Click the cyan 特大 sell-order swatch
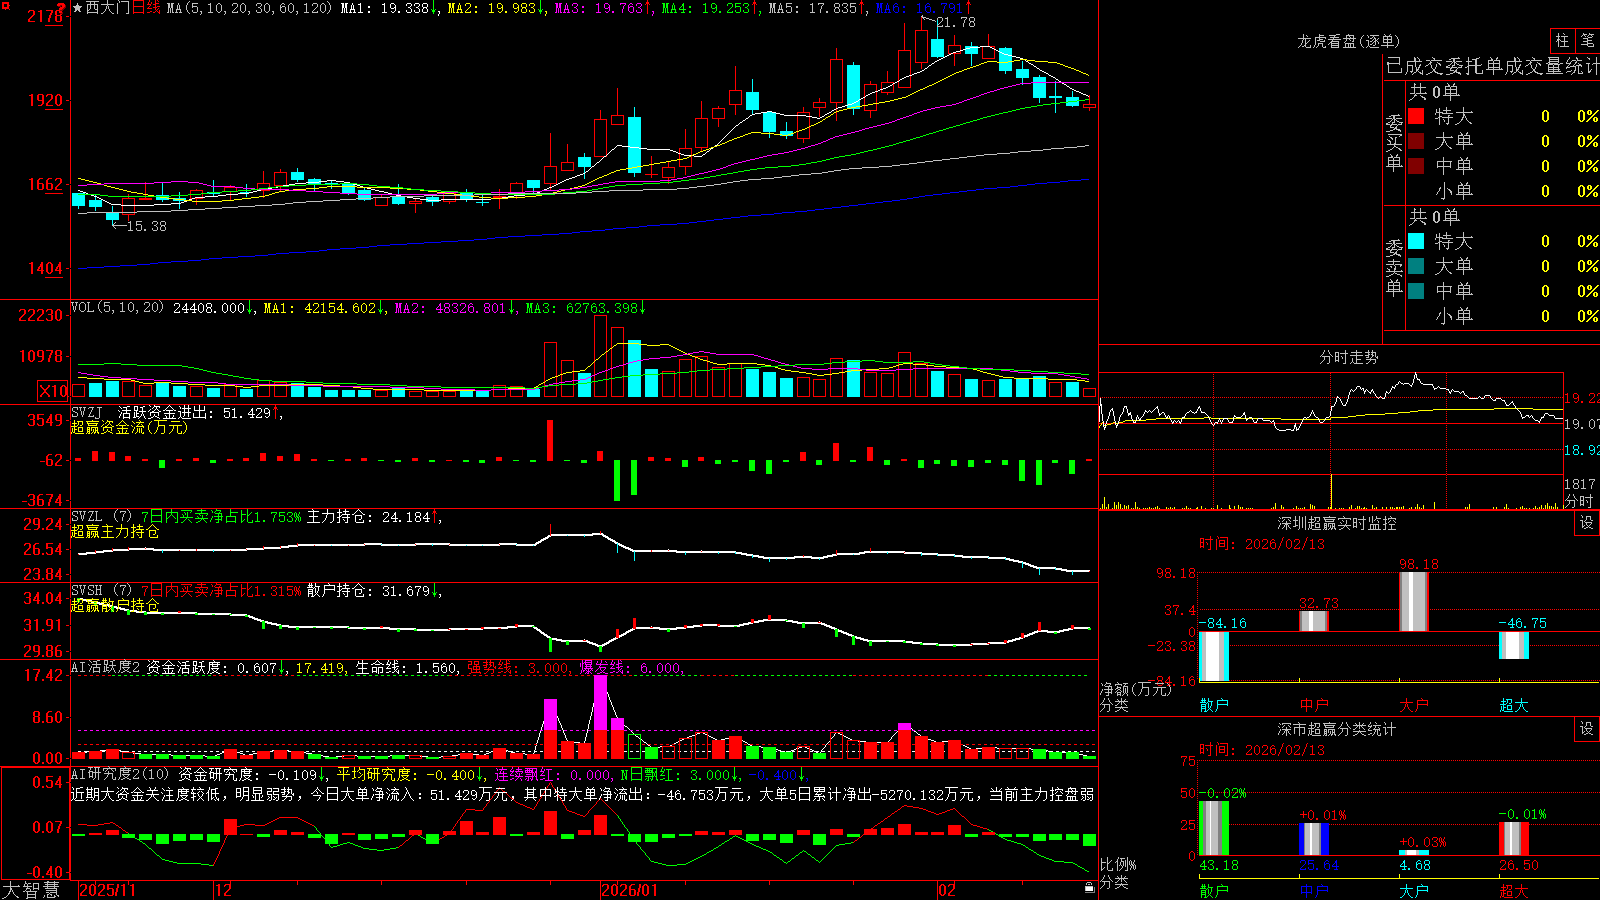 coord(1416,241)
